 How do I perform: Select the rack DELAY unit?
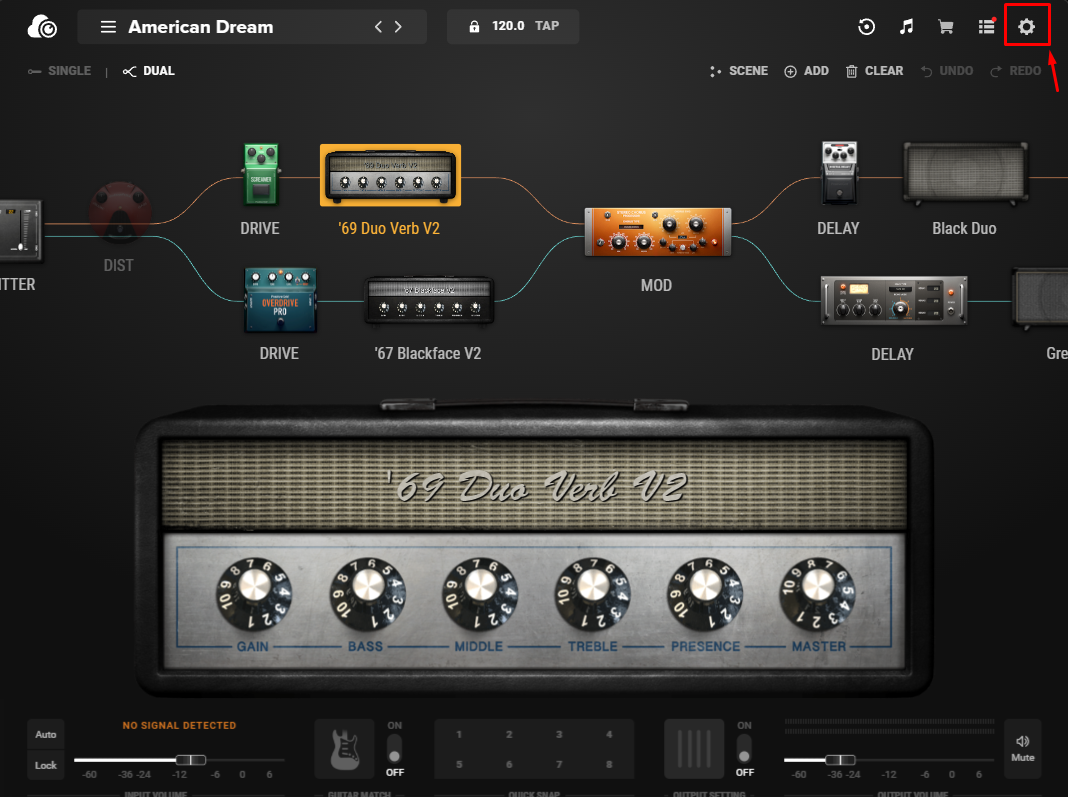tap(894, 300)
